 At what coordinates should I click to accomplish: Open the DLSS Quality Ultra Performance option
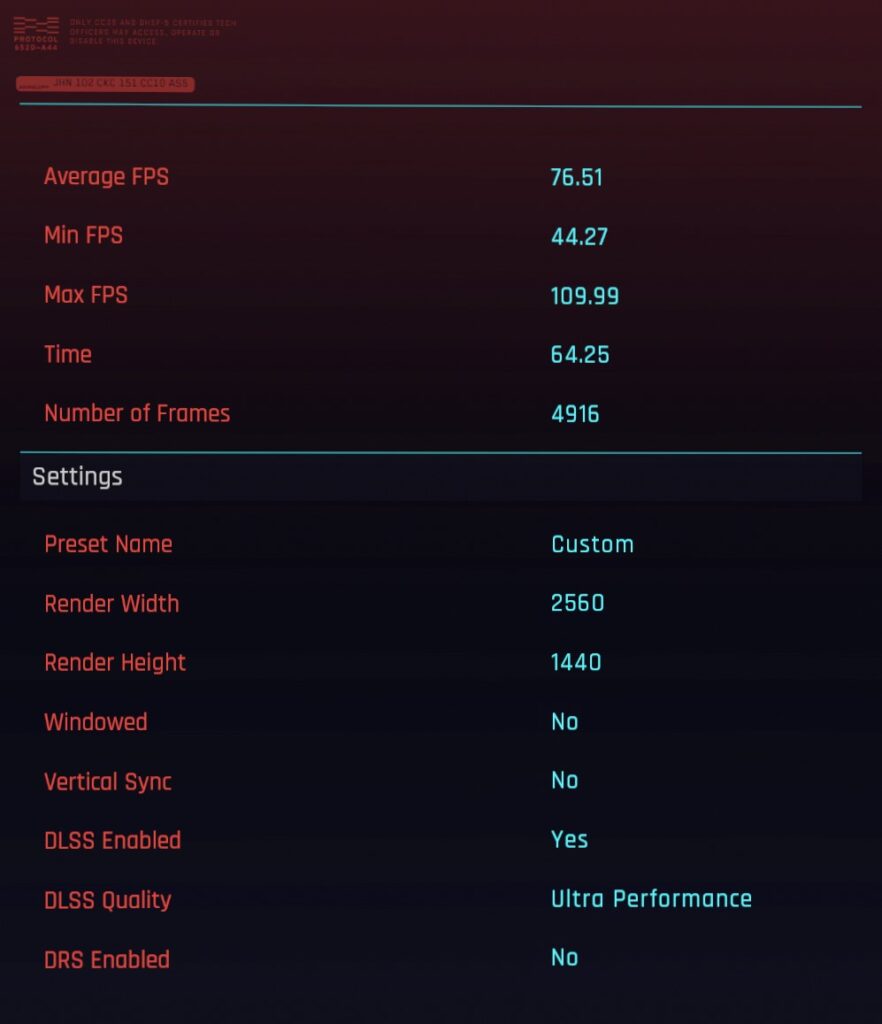point(651,899)
